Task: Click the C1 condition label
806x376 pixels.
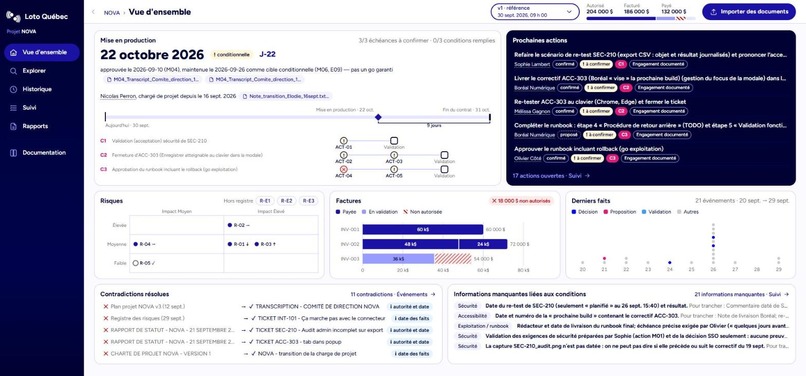Action: pyautogui.click(x=103, y=140)
